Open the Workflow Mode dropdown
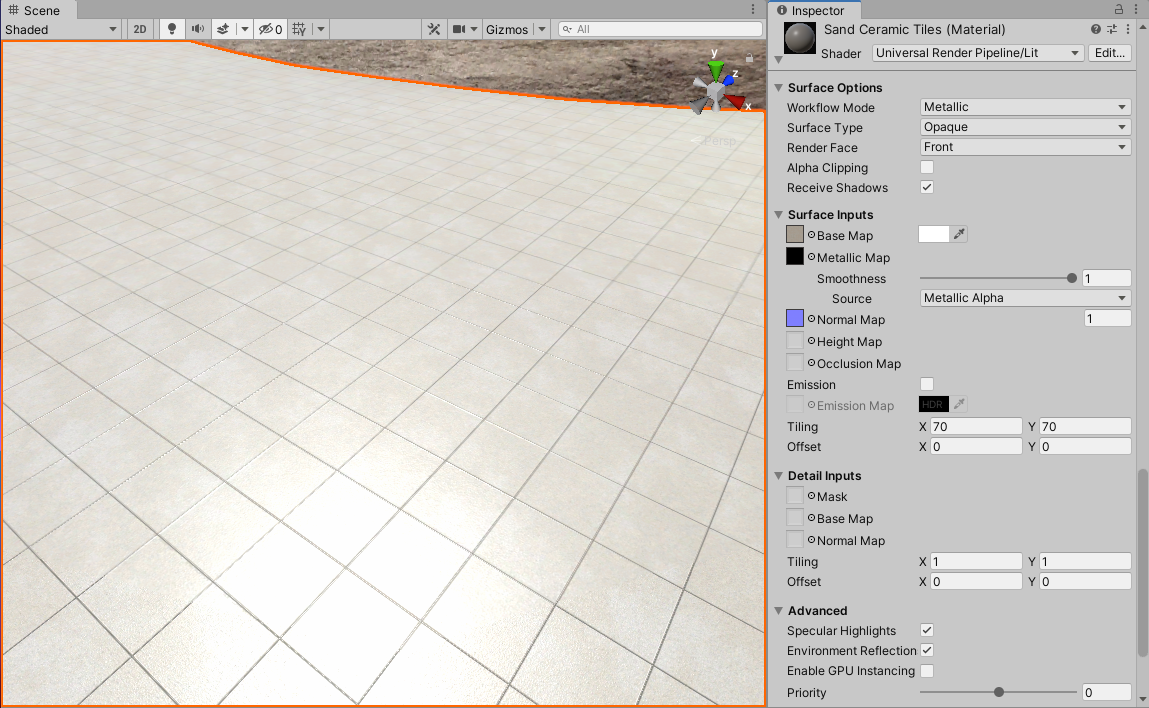Viewport: 1149px width, 708px height. [x=1025, y=107]
